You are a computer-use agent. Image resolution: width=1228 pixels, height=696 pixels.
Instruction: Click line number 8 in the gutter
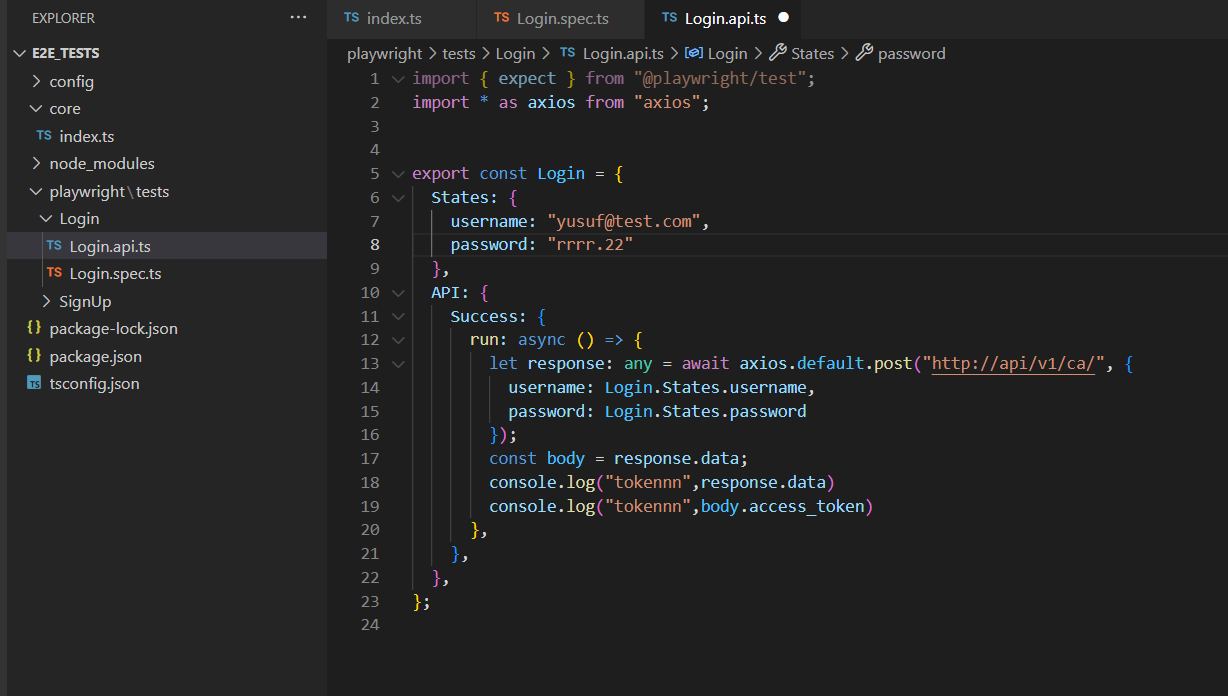[375, 244]
